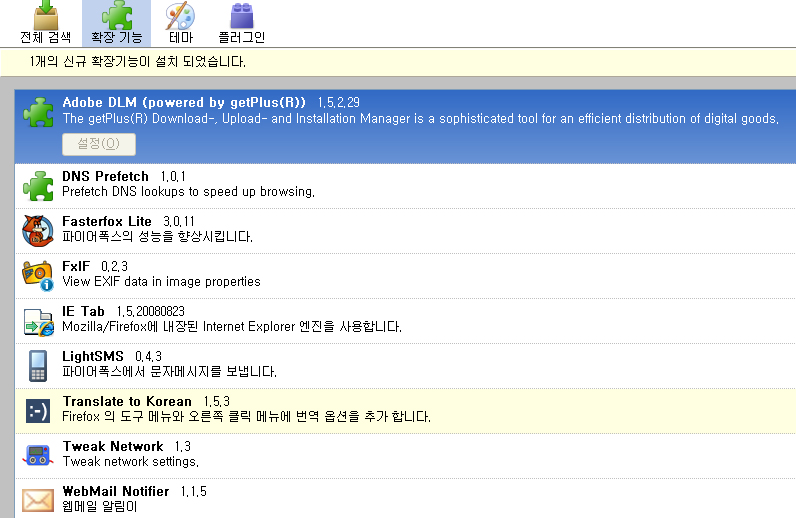Switch to the 확장 기능 tab
The image size is (796, 518).
117,23
